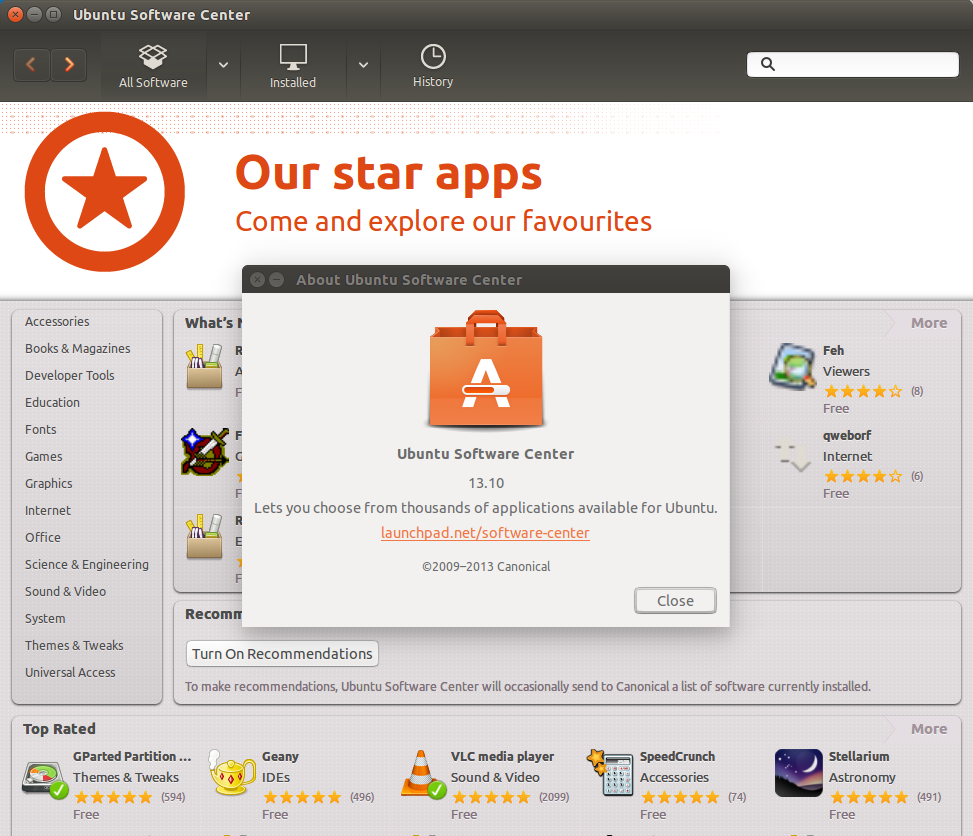
Task: Open VLC media player title
Action: pyautogui.click(x=503, y=757)
